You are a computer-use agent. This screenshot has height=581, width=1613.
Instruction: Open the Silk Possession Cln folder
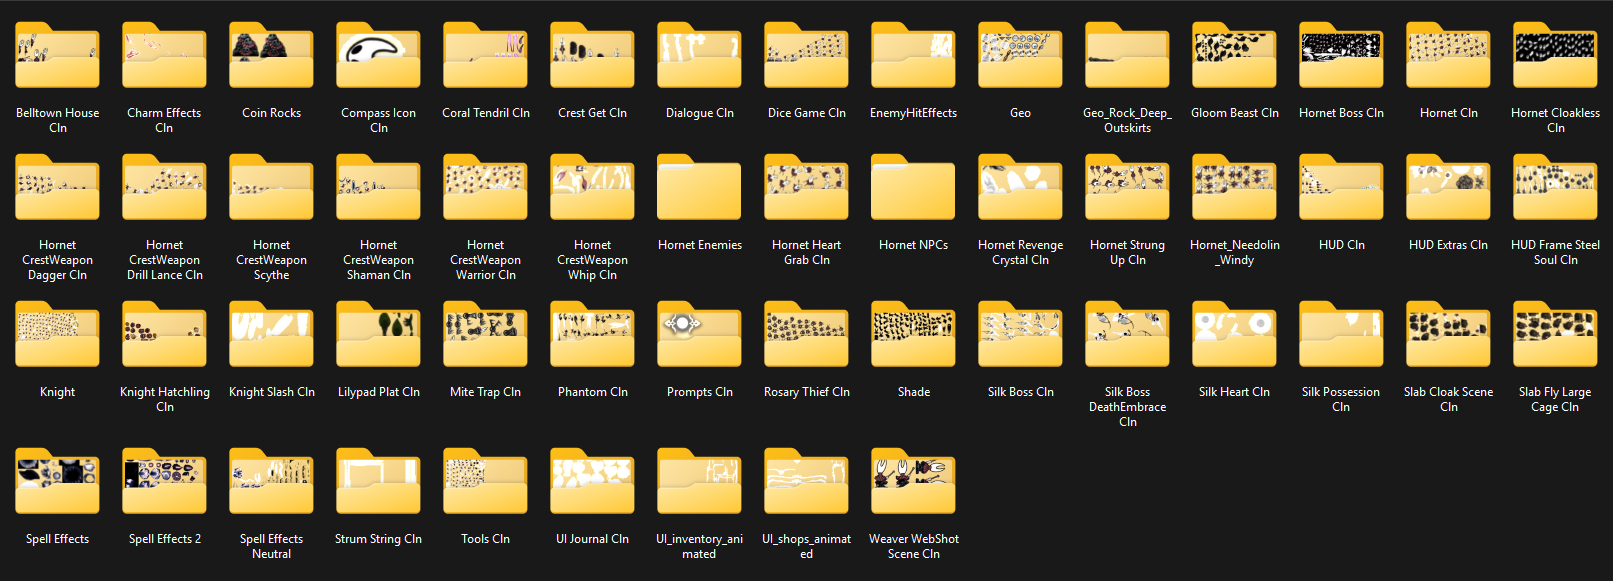[1341, 334]
